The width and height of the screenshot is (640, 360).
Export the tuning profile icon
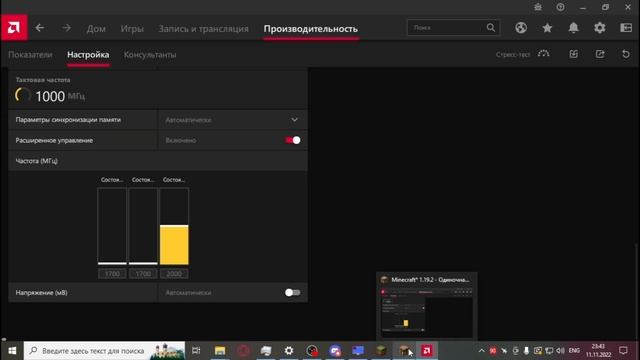(x=600, y=54)
